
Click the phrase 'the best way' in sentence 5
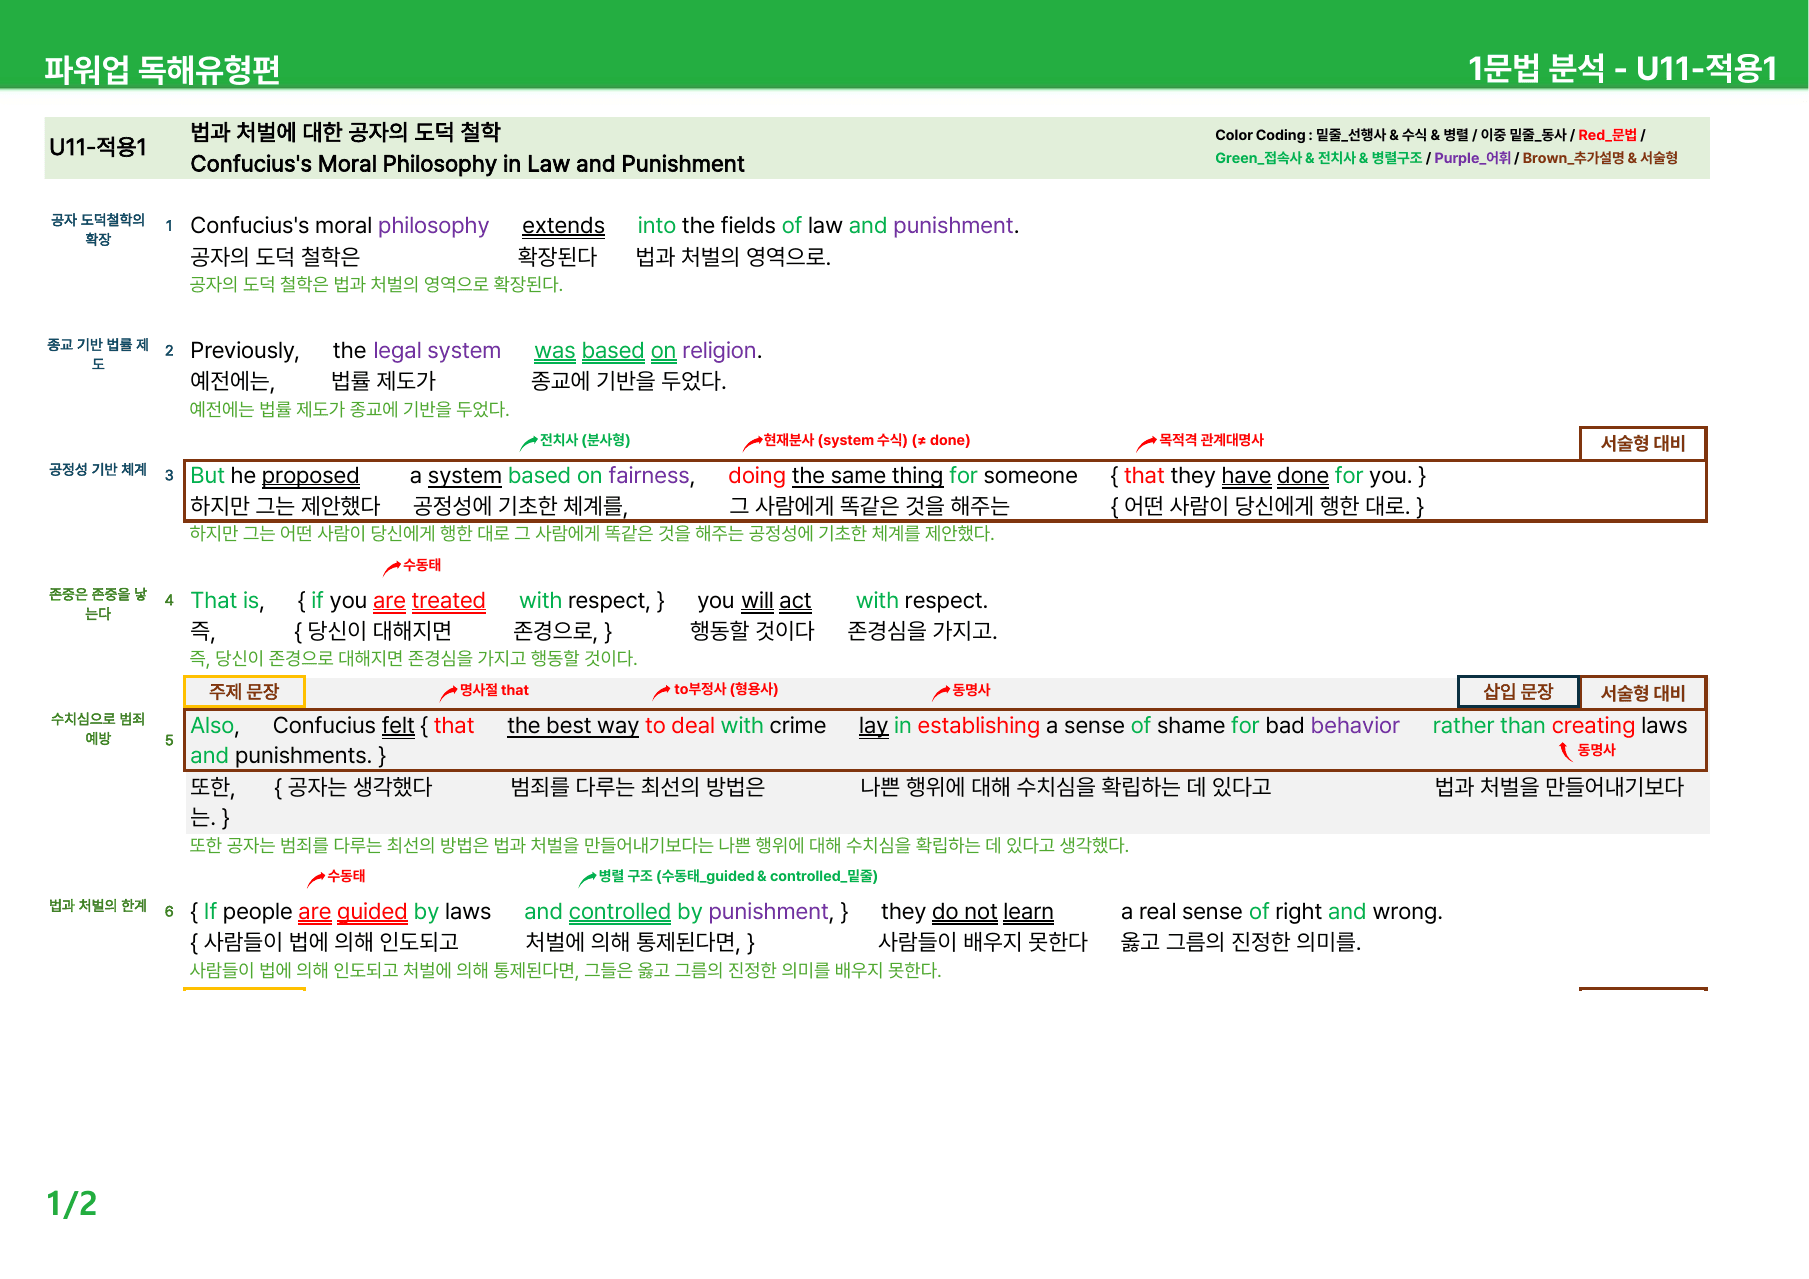(x=573, y=726)
